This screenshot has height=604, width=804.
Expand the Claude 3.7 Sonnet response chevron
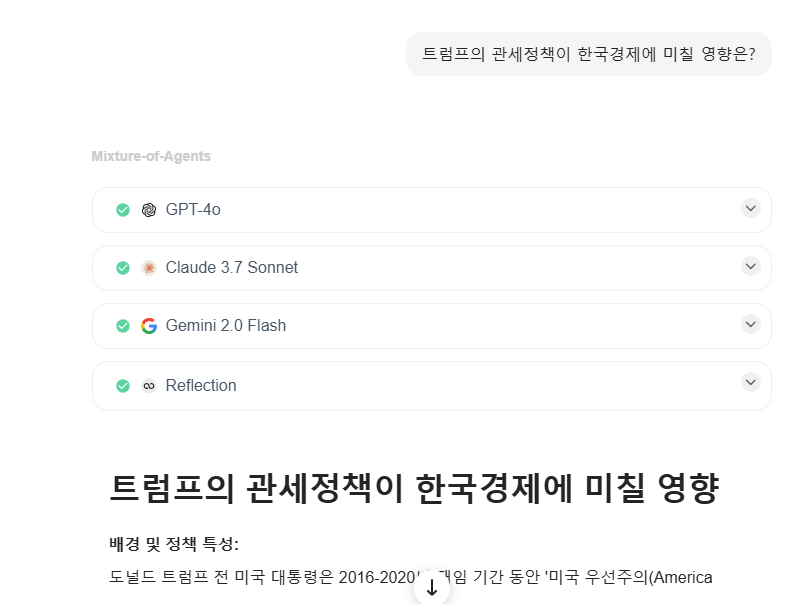[751, 266]
